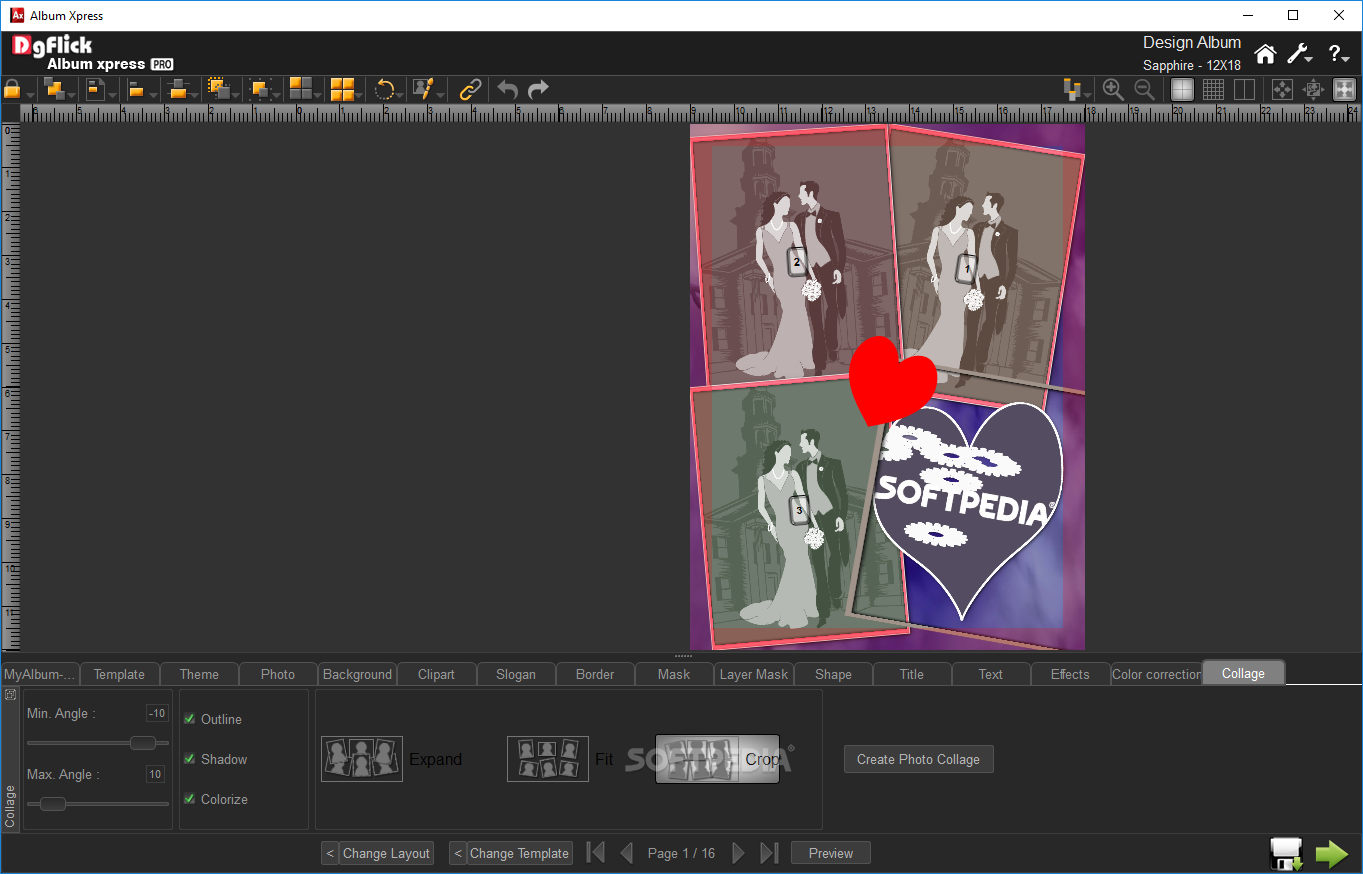This screenshot has height=874, width=1363.
Task: Open the Color correction tab
Action: pos(1156,674)
